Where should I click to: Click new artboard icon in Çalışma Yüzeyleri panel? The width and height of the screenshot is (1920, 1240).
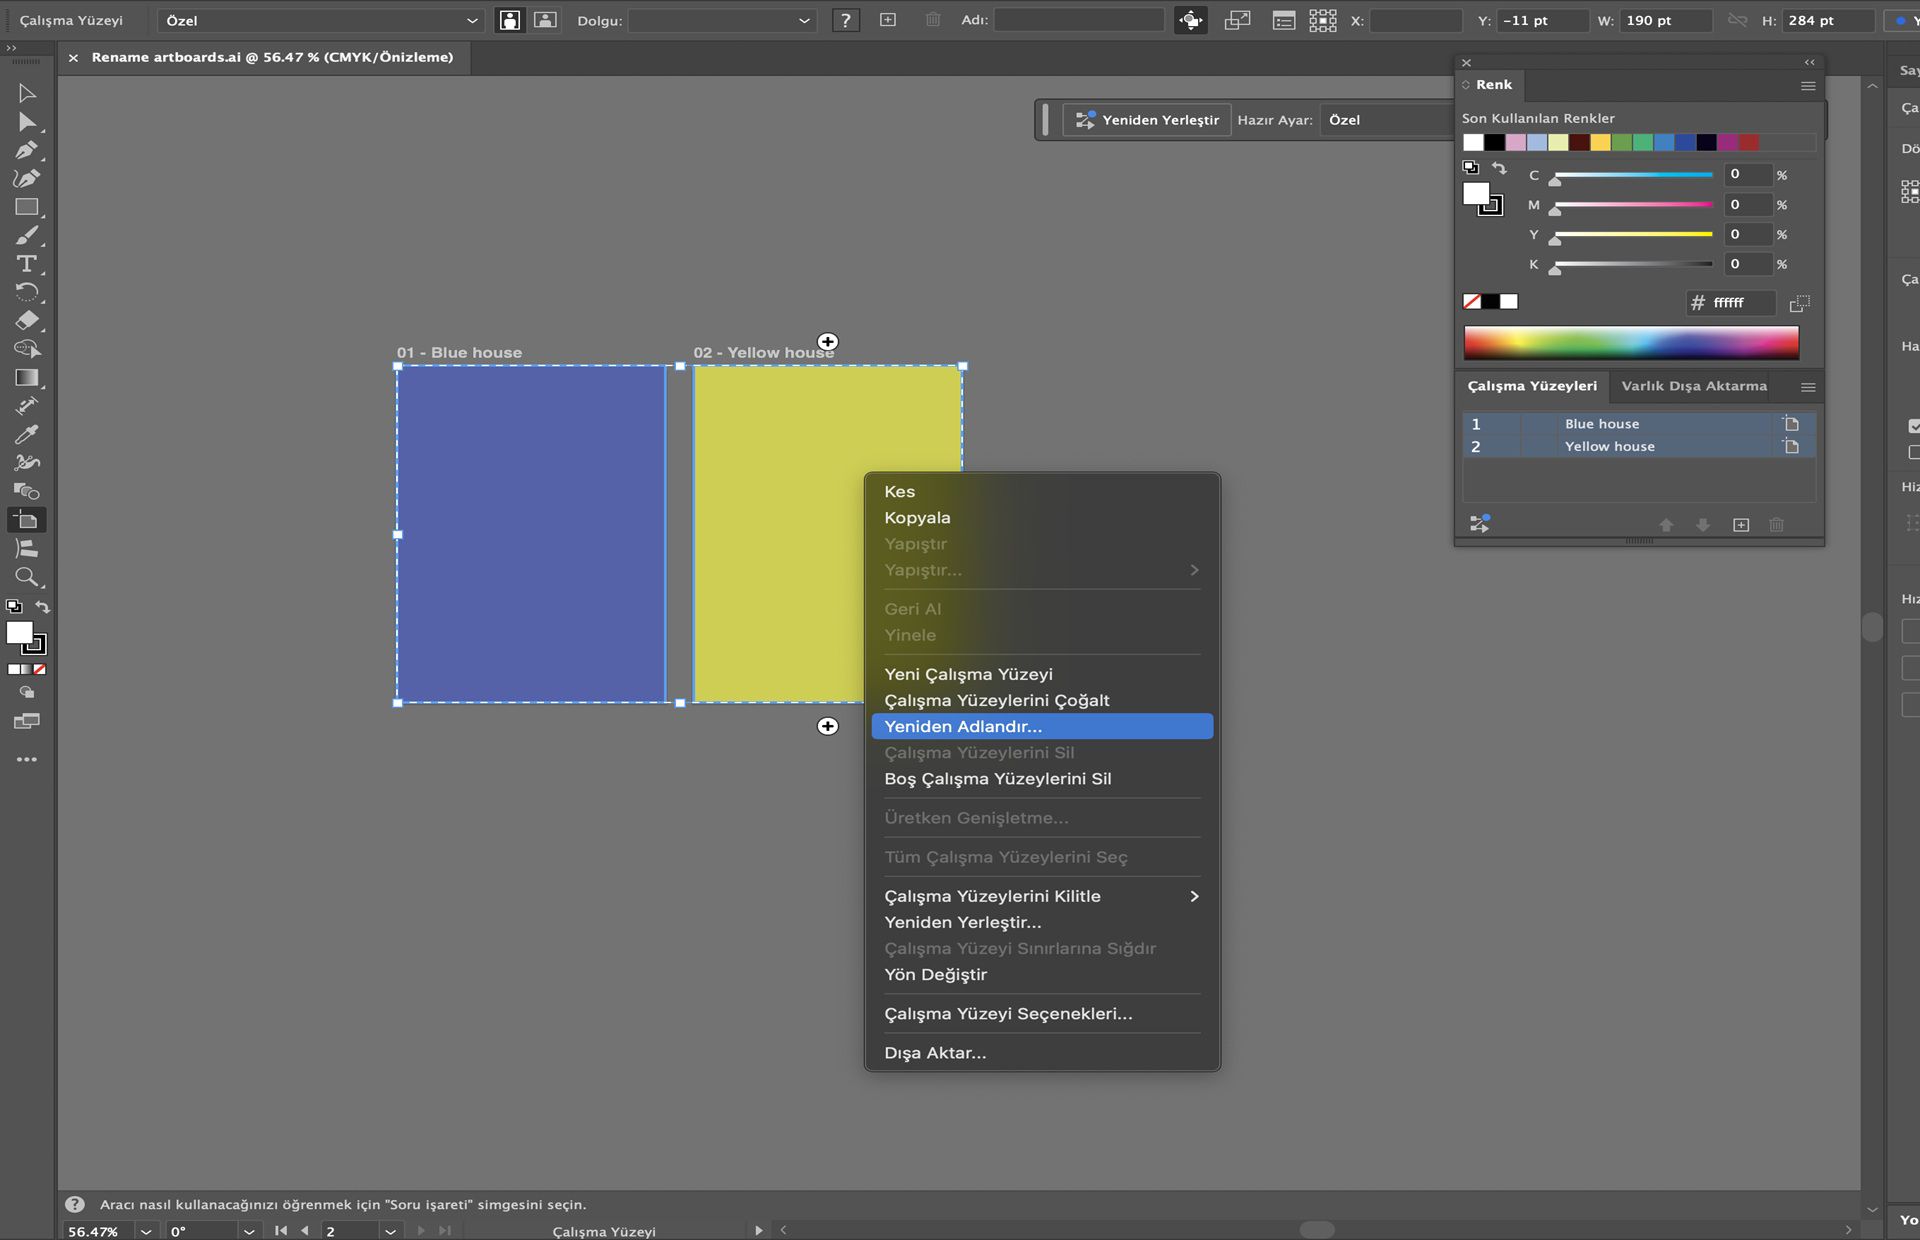pos(1741,525)
